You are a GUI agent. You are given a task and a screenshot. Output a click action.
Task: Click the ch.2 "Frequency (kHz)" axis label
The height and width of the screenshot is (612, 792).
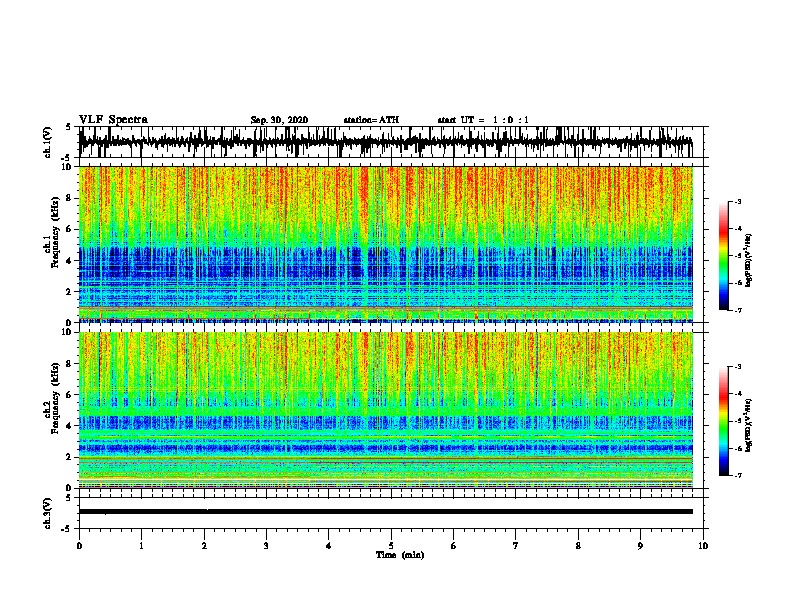(55, 398)
